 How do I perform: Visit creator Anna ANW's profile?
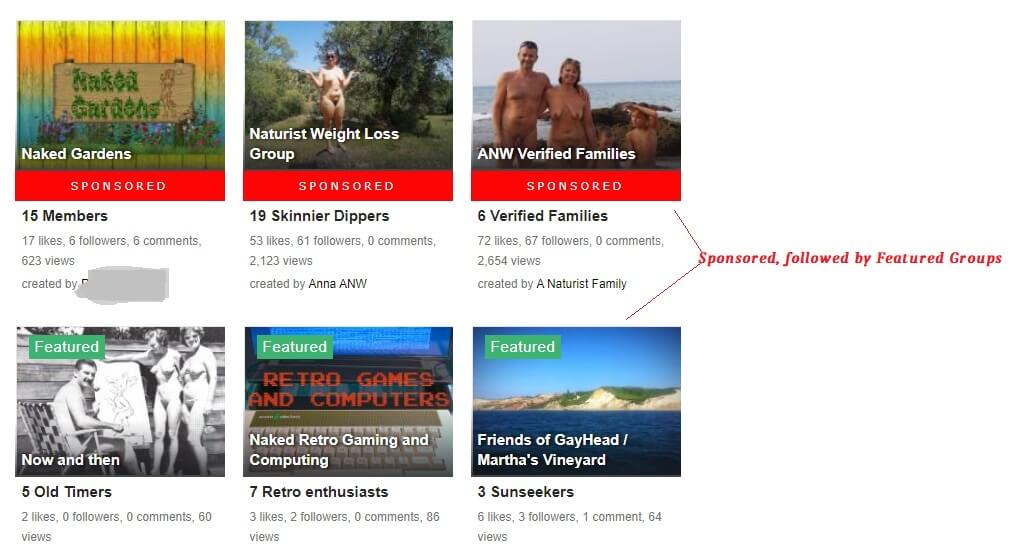pyautogui.click(x=338, y=284)
